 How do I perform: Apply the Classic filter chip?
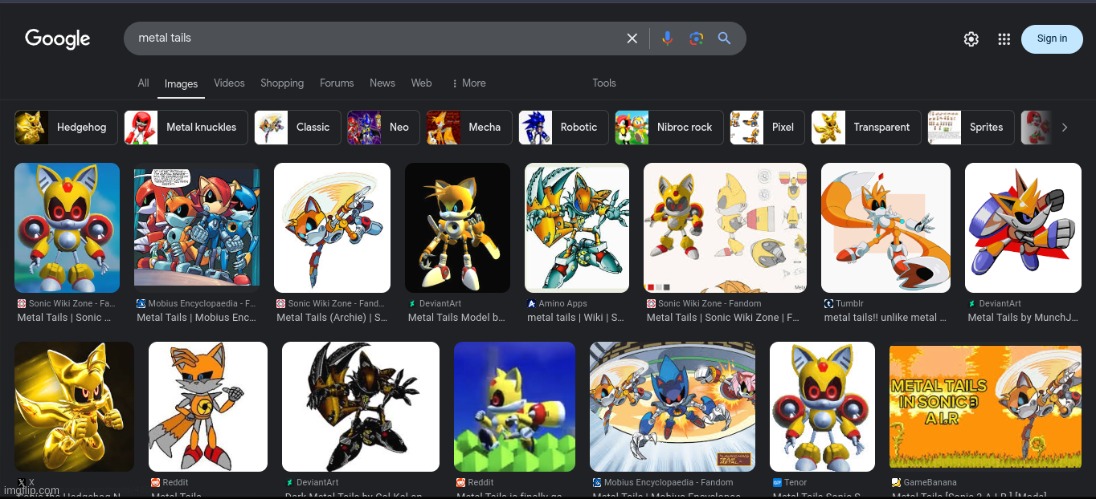coord(298,127)
